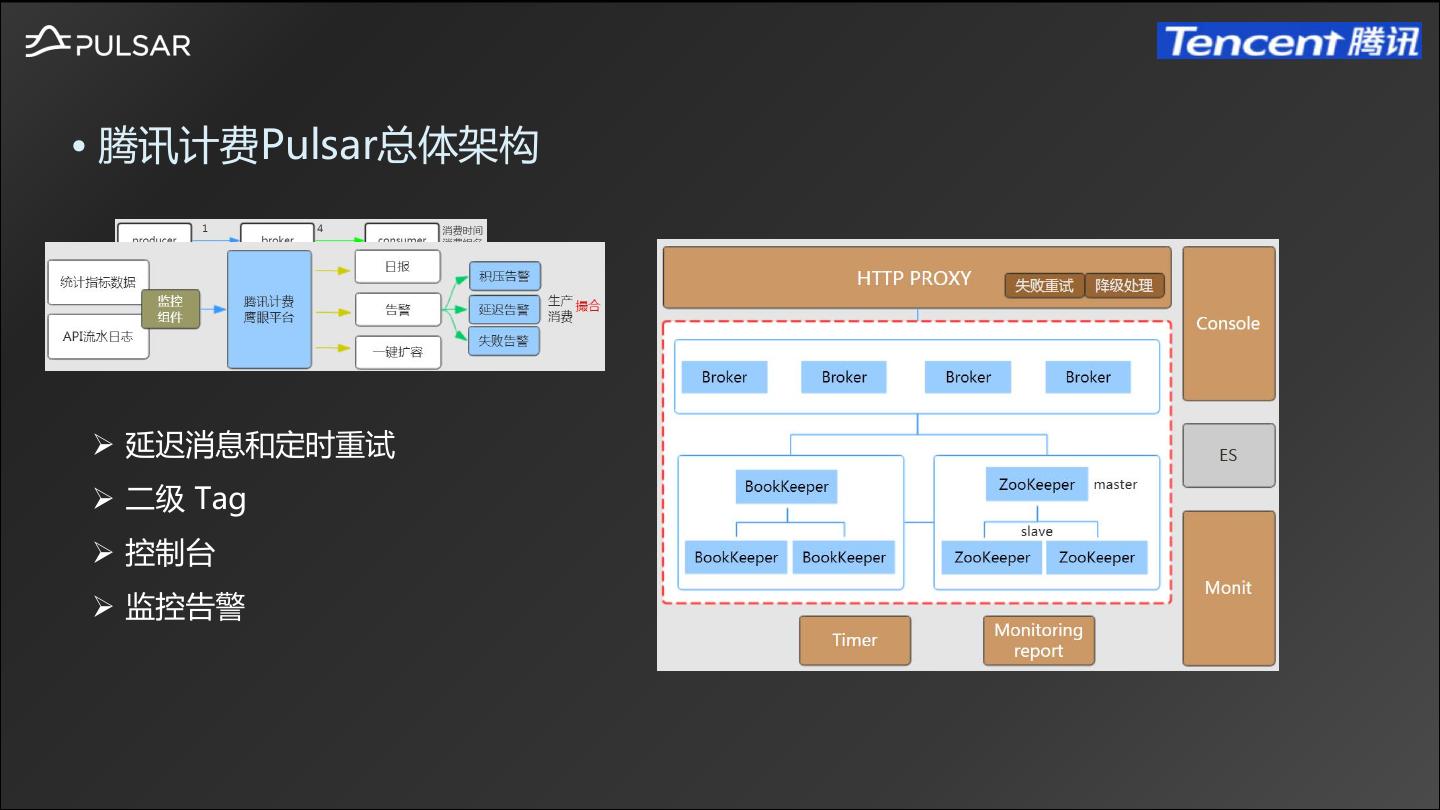Image resolution: width=1440 pixels, height=810 pixels.
Task: Select the Monitoring report block
Action: pyautogui.click(x=1039, y=640)
